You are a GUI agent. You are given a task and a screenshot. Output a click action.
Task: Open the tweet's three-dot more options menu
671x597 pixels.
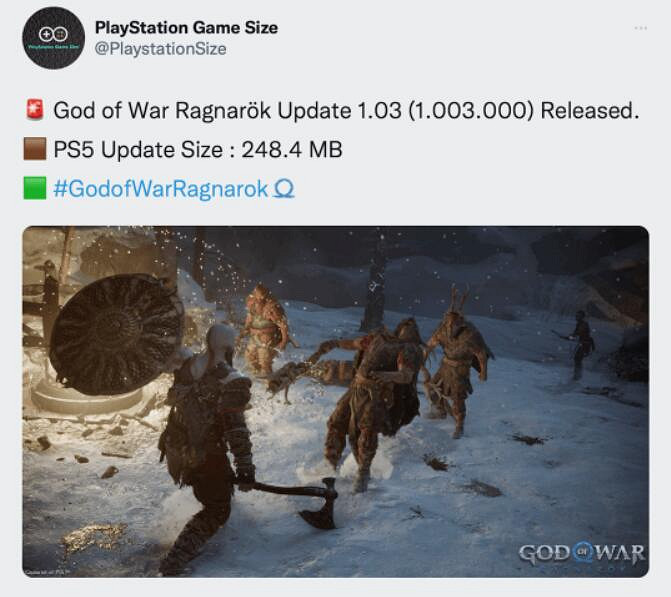point(641,28)
